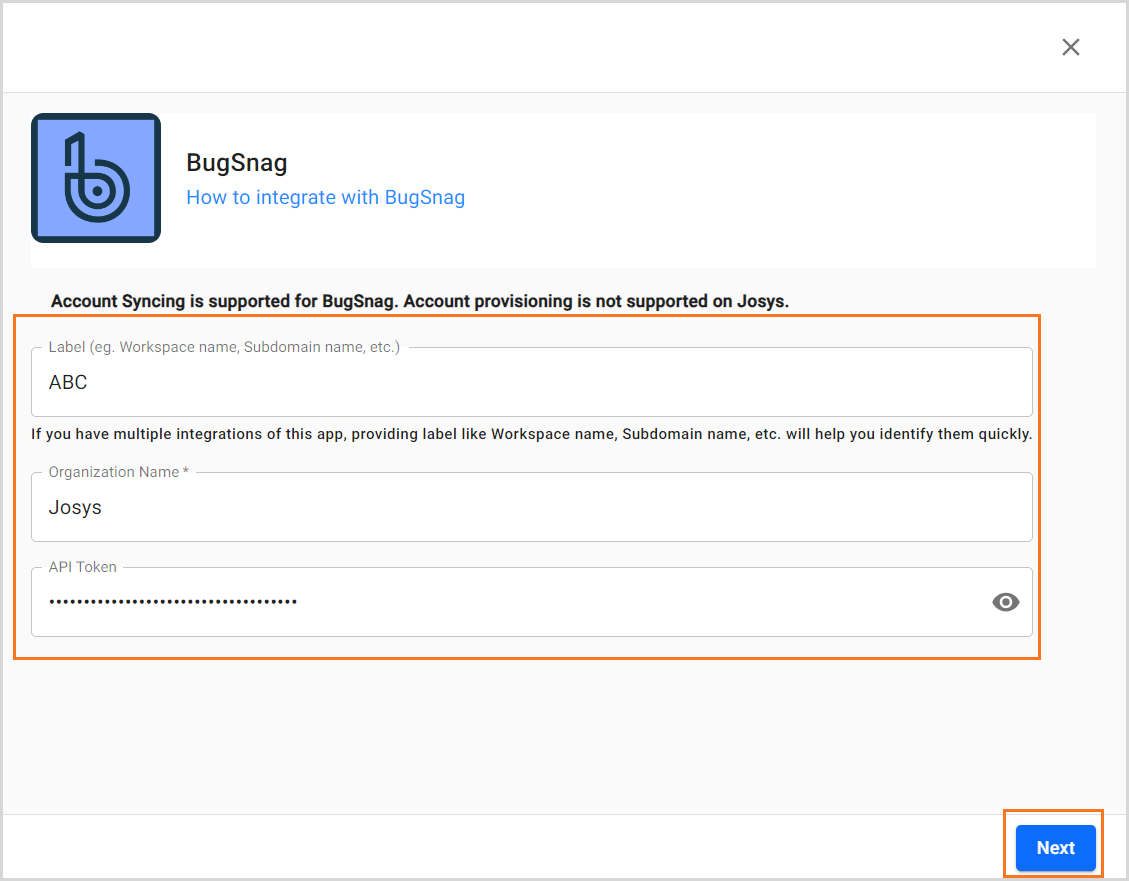1129x881 pixels.
Task: Click the Organization Name field with Josys
Action: click(x=531, y=507)
